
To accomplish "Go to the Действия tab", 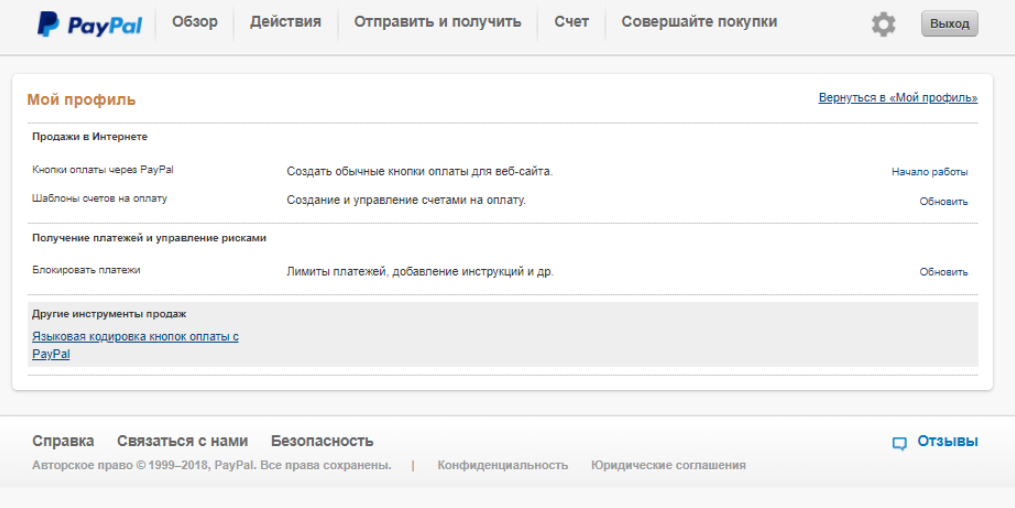I will point(285,22).
